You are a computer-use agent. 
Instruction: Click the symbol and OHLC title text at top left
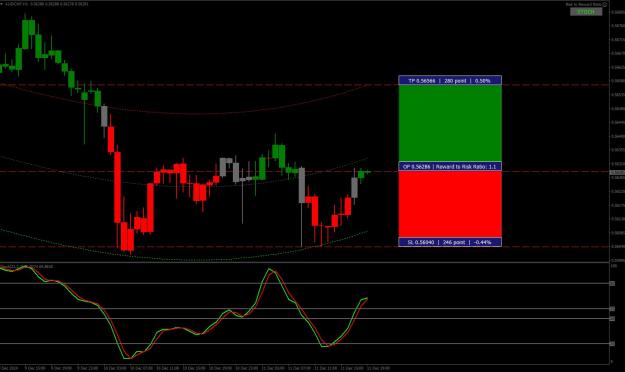(47, 4)
